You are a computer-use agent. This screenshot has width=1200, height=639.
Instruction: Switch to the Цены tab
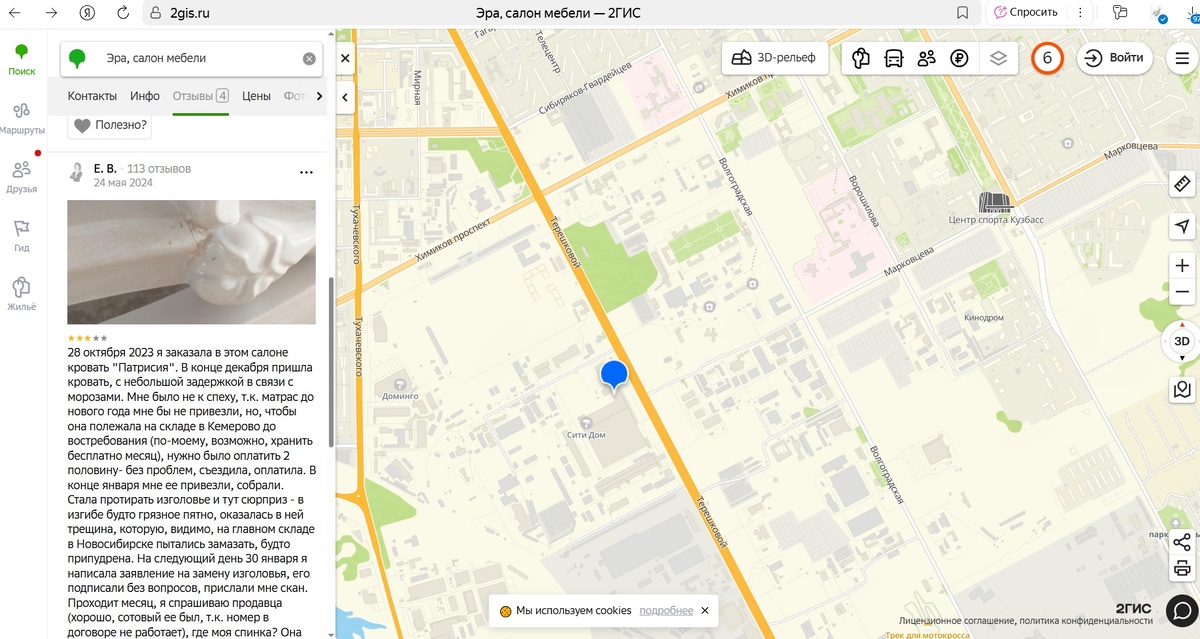[256, 96]
